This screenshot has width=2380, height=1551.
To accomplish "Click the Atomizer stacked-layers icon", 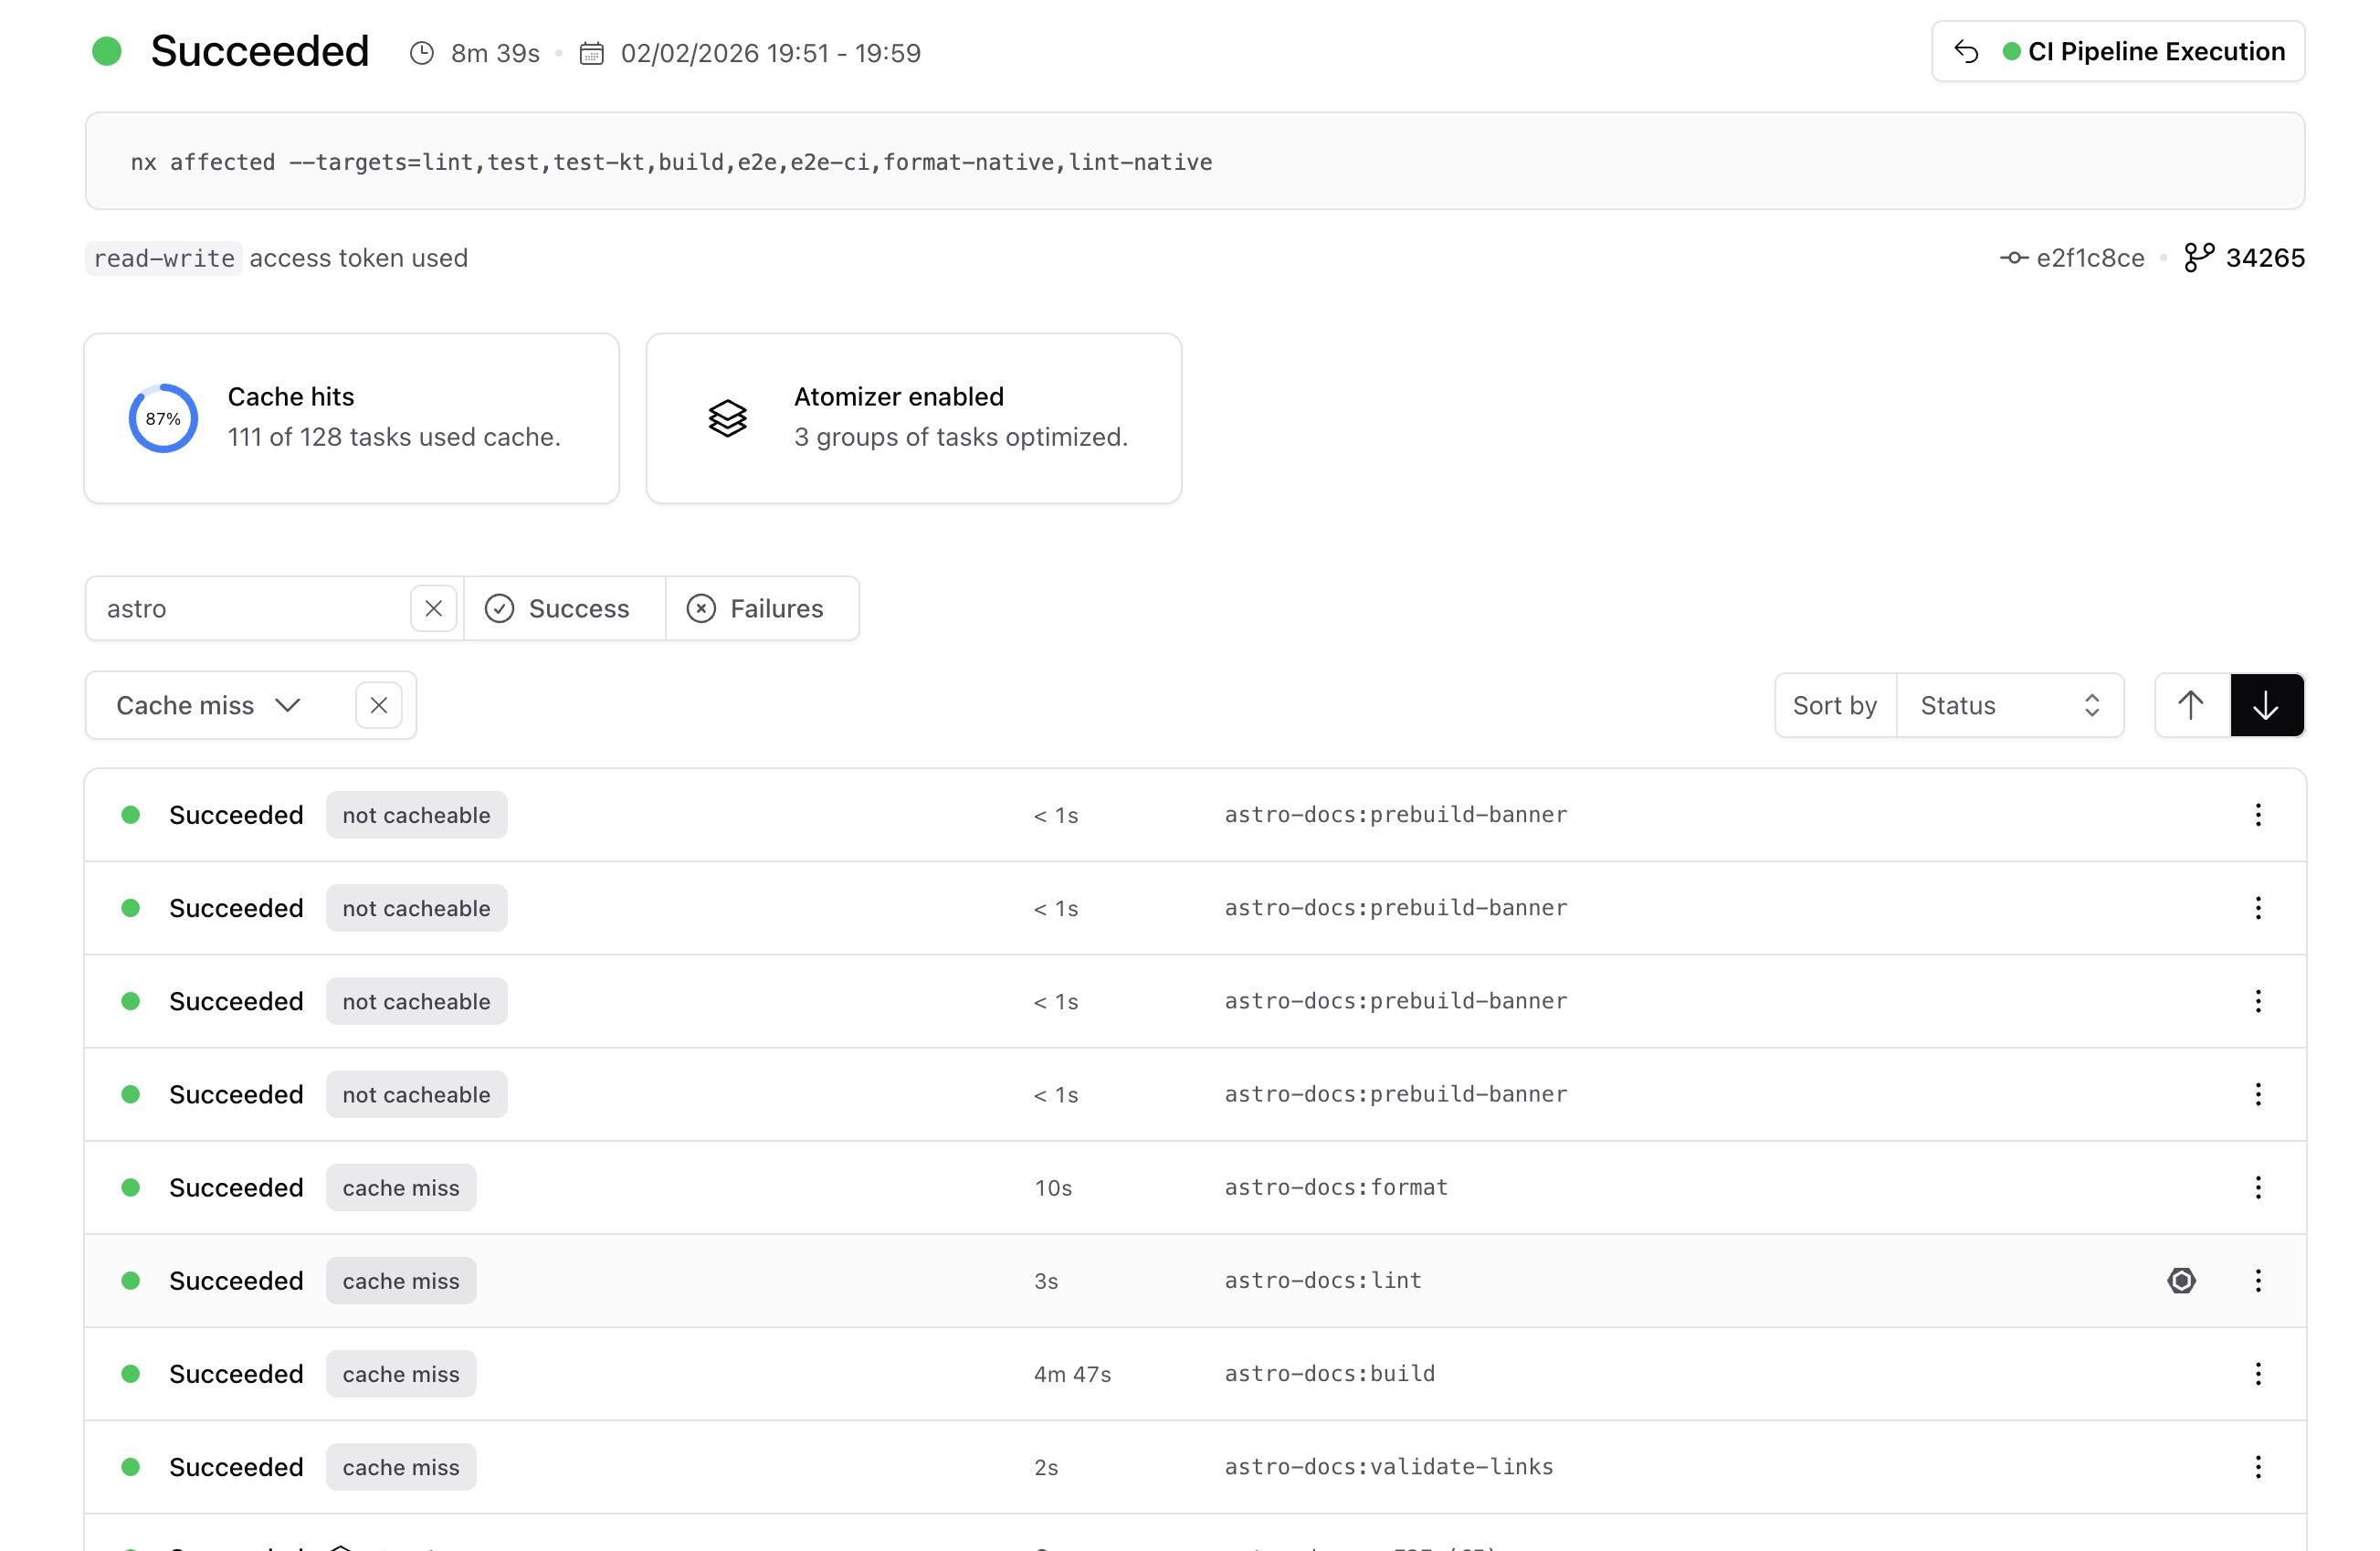I will point(727,418).
